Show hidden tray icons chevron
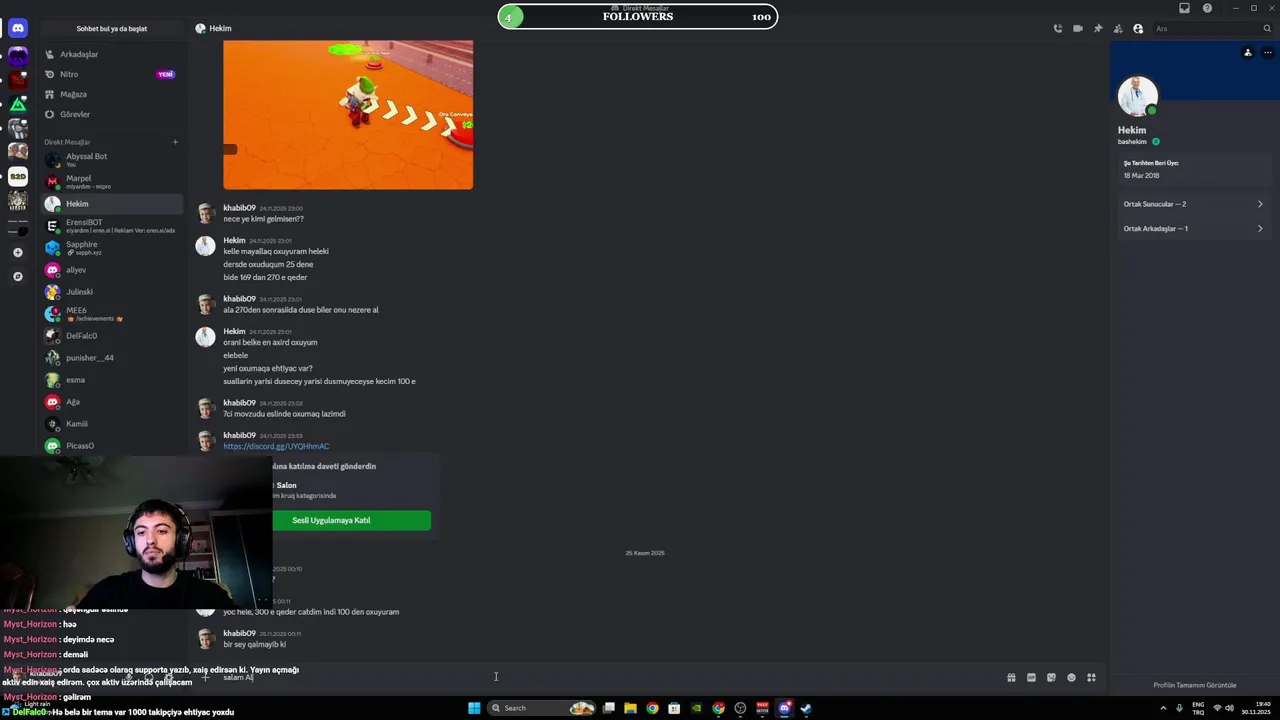1280x720 pixels. (1163, 708)
